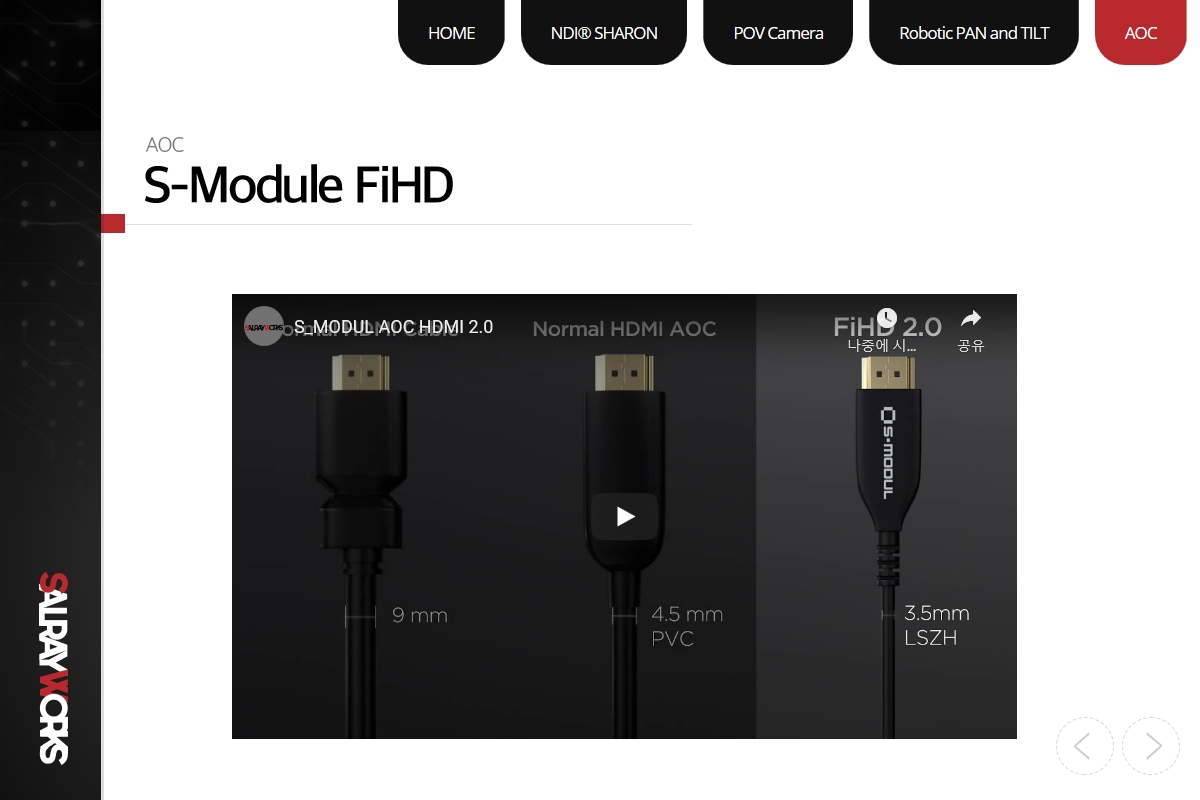
Task: Click the Watch Later clock icon
Action: pos(886,318)
